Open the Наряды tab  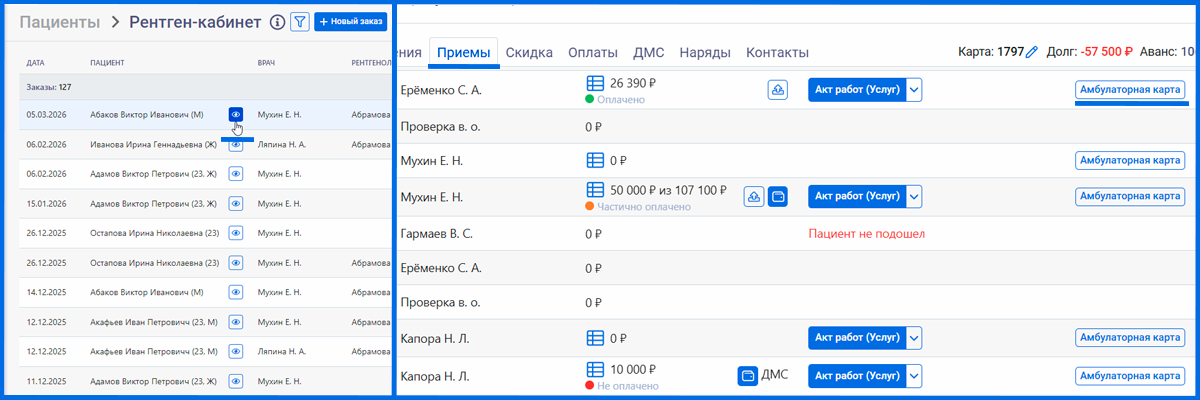click(x=704, y=52)
